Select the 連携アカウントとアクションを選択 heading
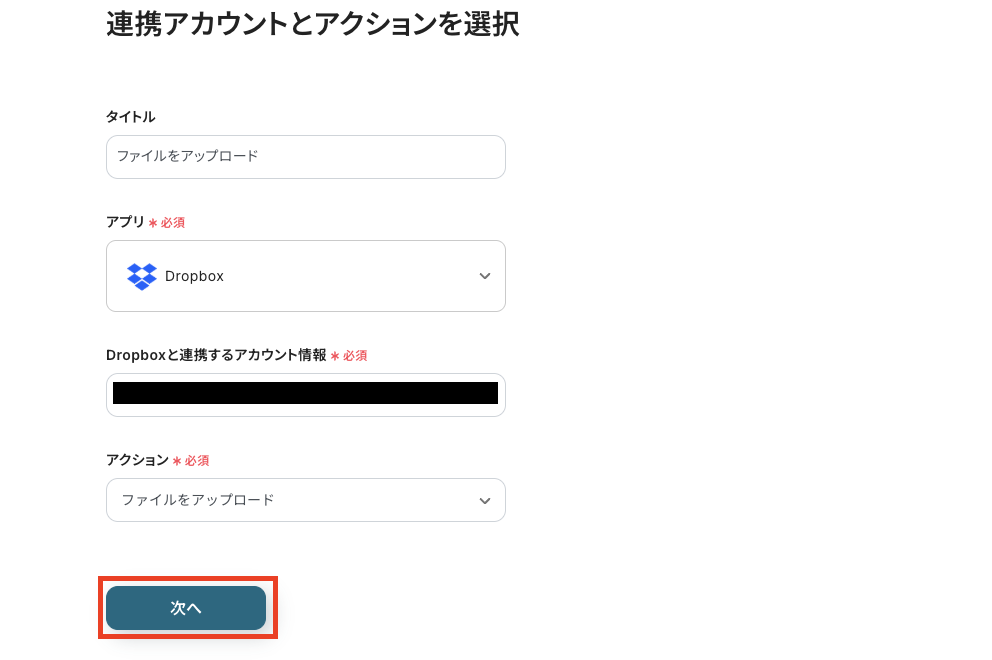Screen dimensions: 992x660 point(311,23)
